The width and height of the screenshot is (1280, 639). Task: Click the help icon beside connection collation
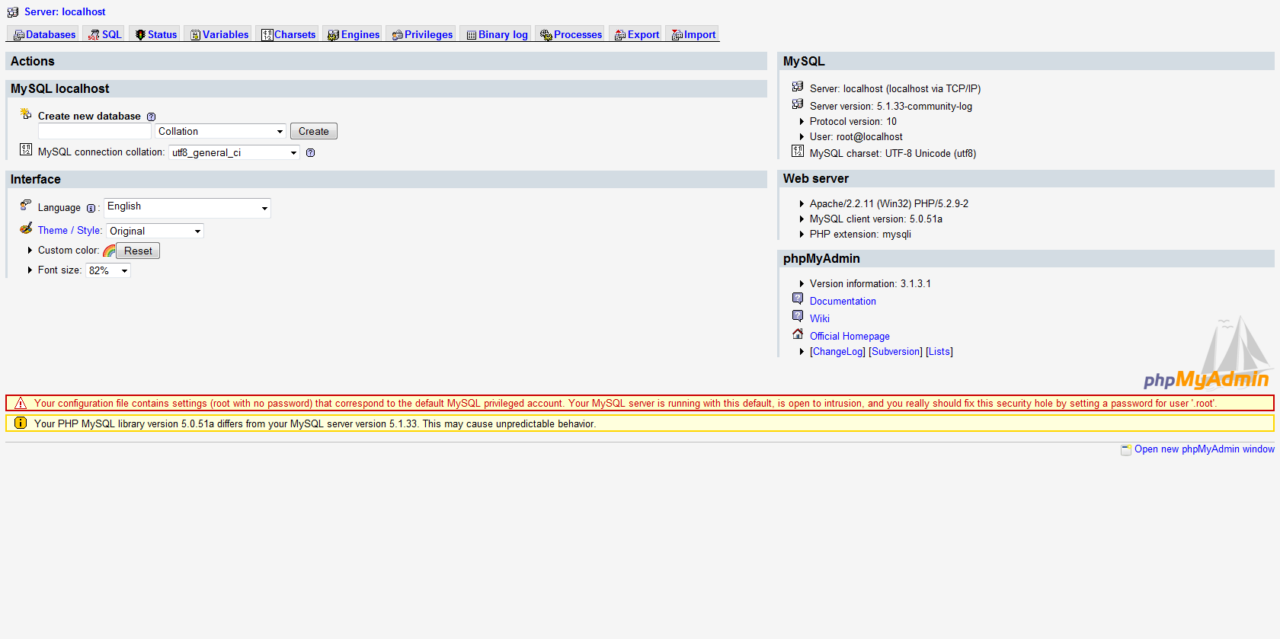pos(310,153)
